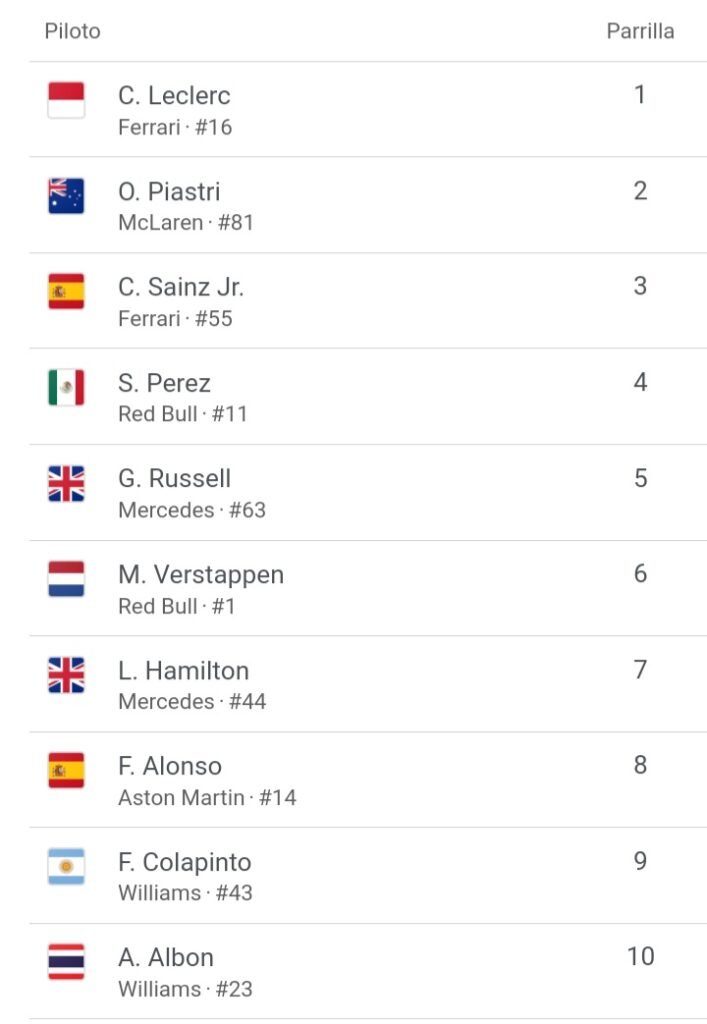Image resolution: width=707 pixels, height=1024 pixels.
Task: Click the UK flag beside Hamilton
Action: (66, 675)
